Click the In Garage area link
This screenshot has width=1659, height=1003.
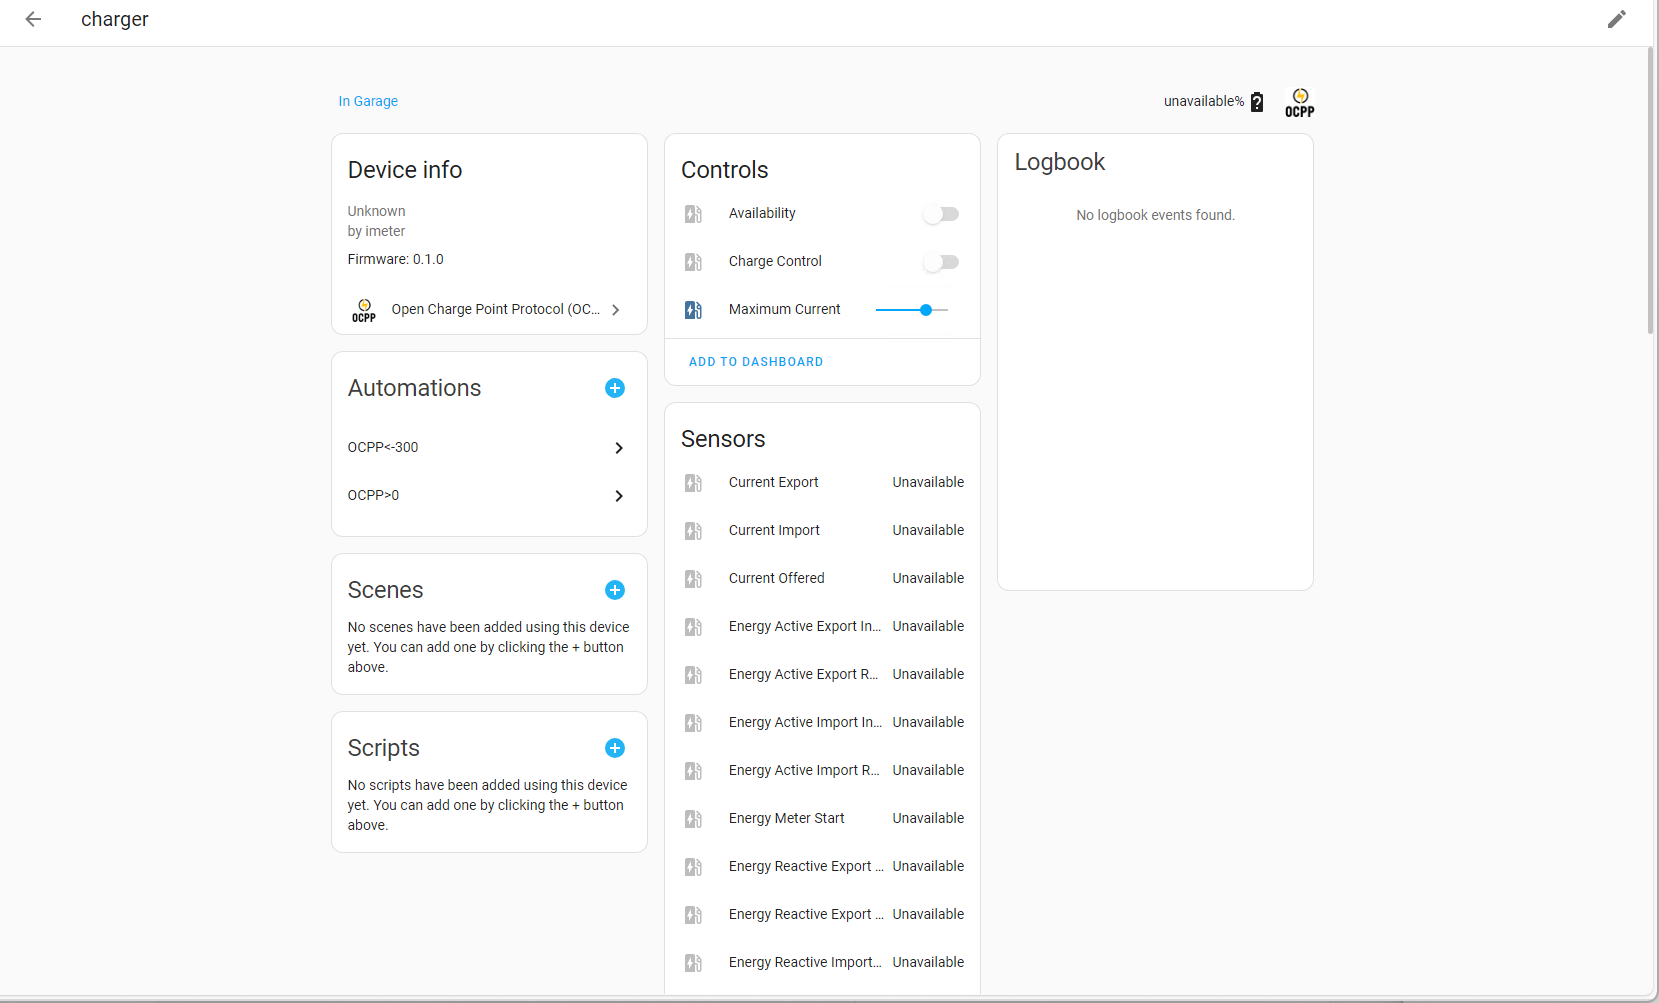(368, 101)
